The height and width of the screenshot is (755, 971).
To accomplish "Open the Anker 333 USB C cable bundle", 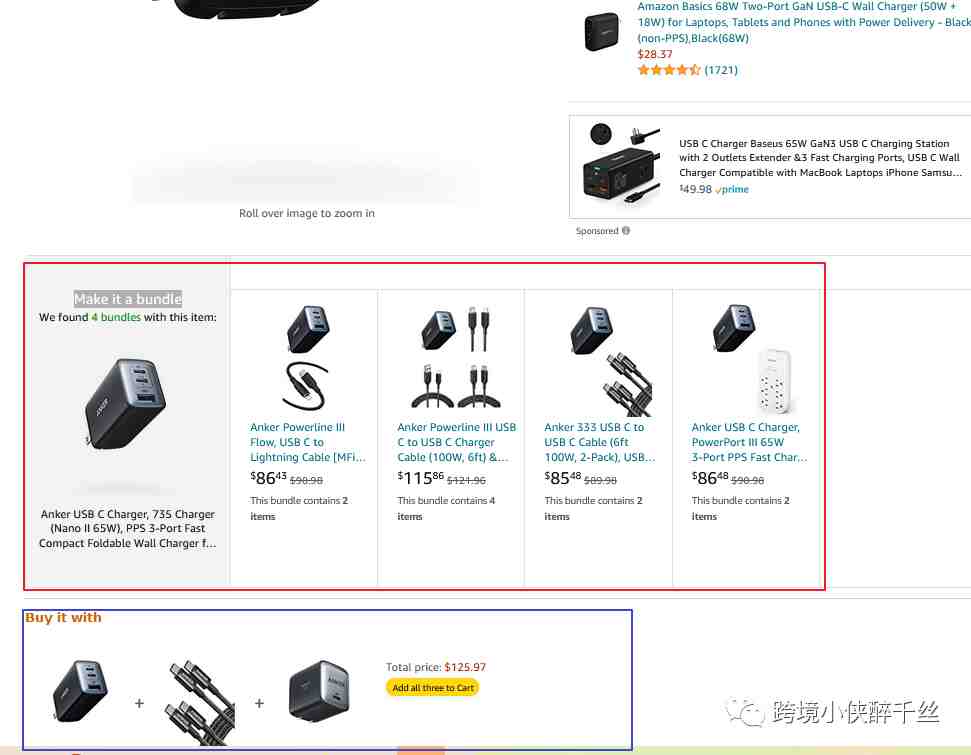I will pyautogui.click(x=599, y=442).
